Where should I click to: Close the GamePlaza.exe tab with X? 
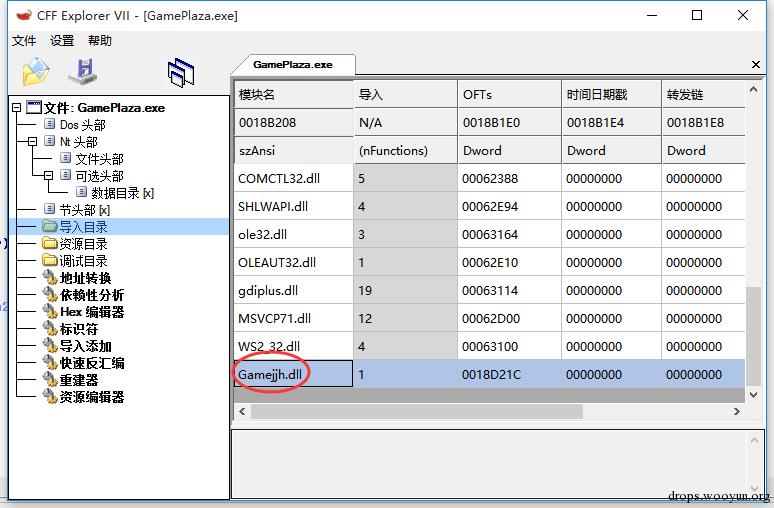tap(755, 64)
